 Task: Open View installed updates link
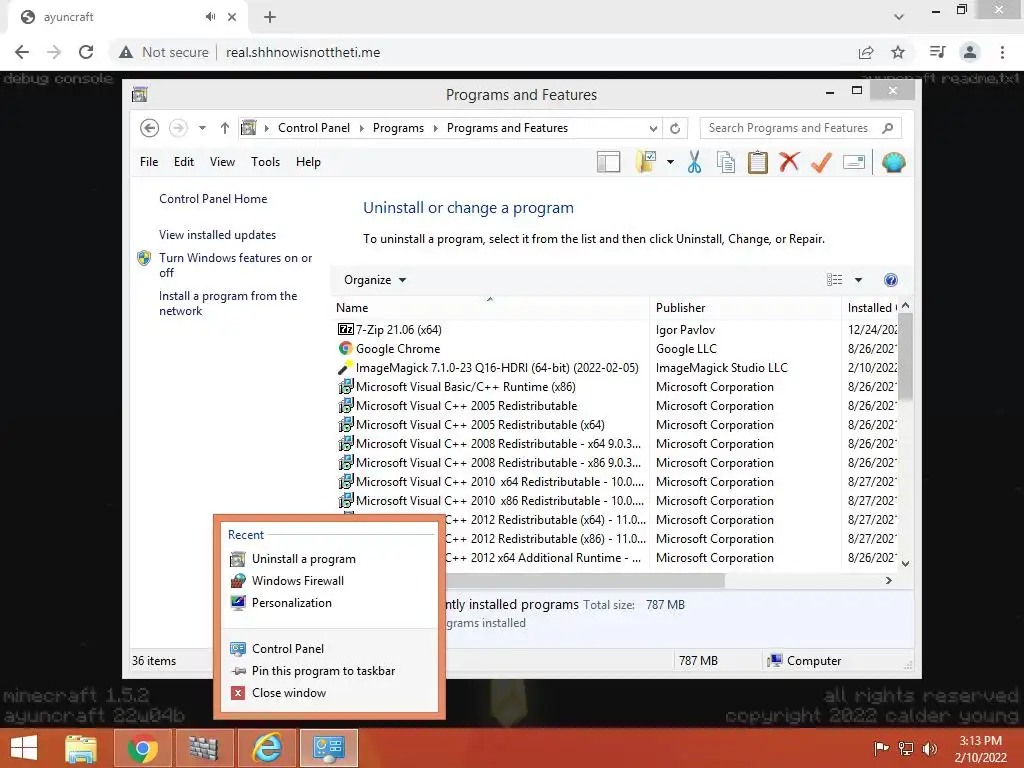(x=217, y=234)
